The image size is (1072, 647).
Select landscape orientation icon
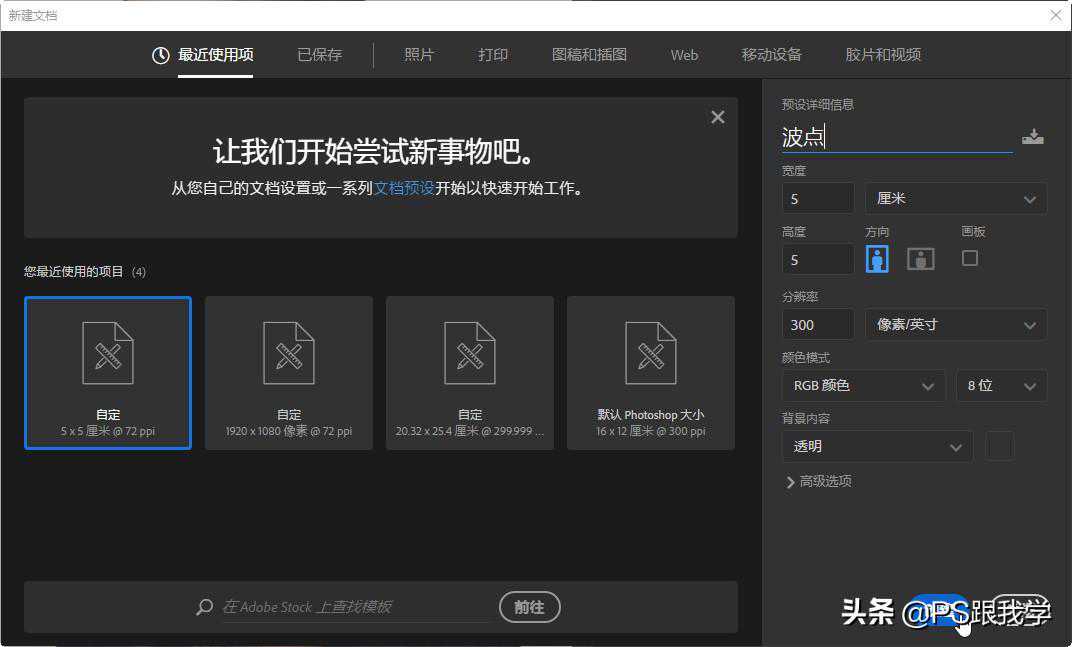(920, 259)
